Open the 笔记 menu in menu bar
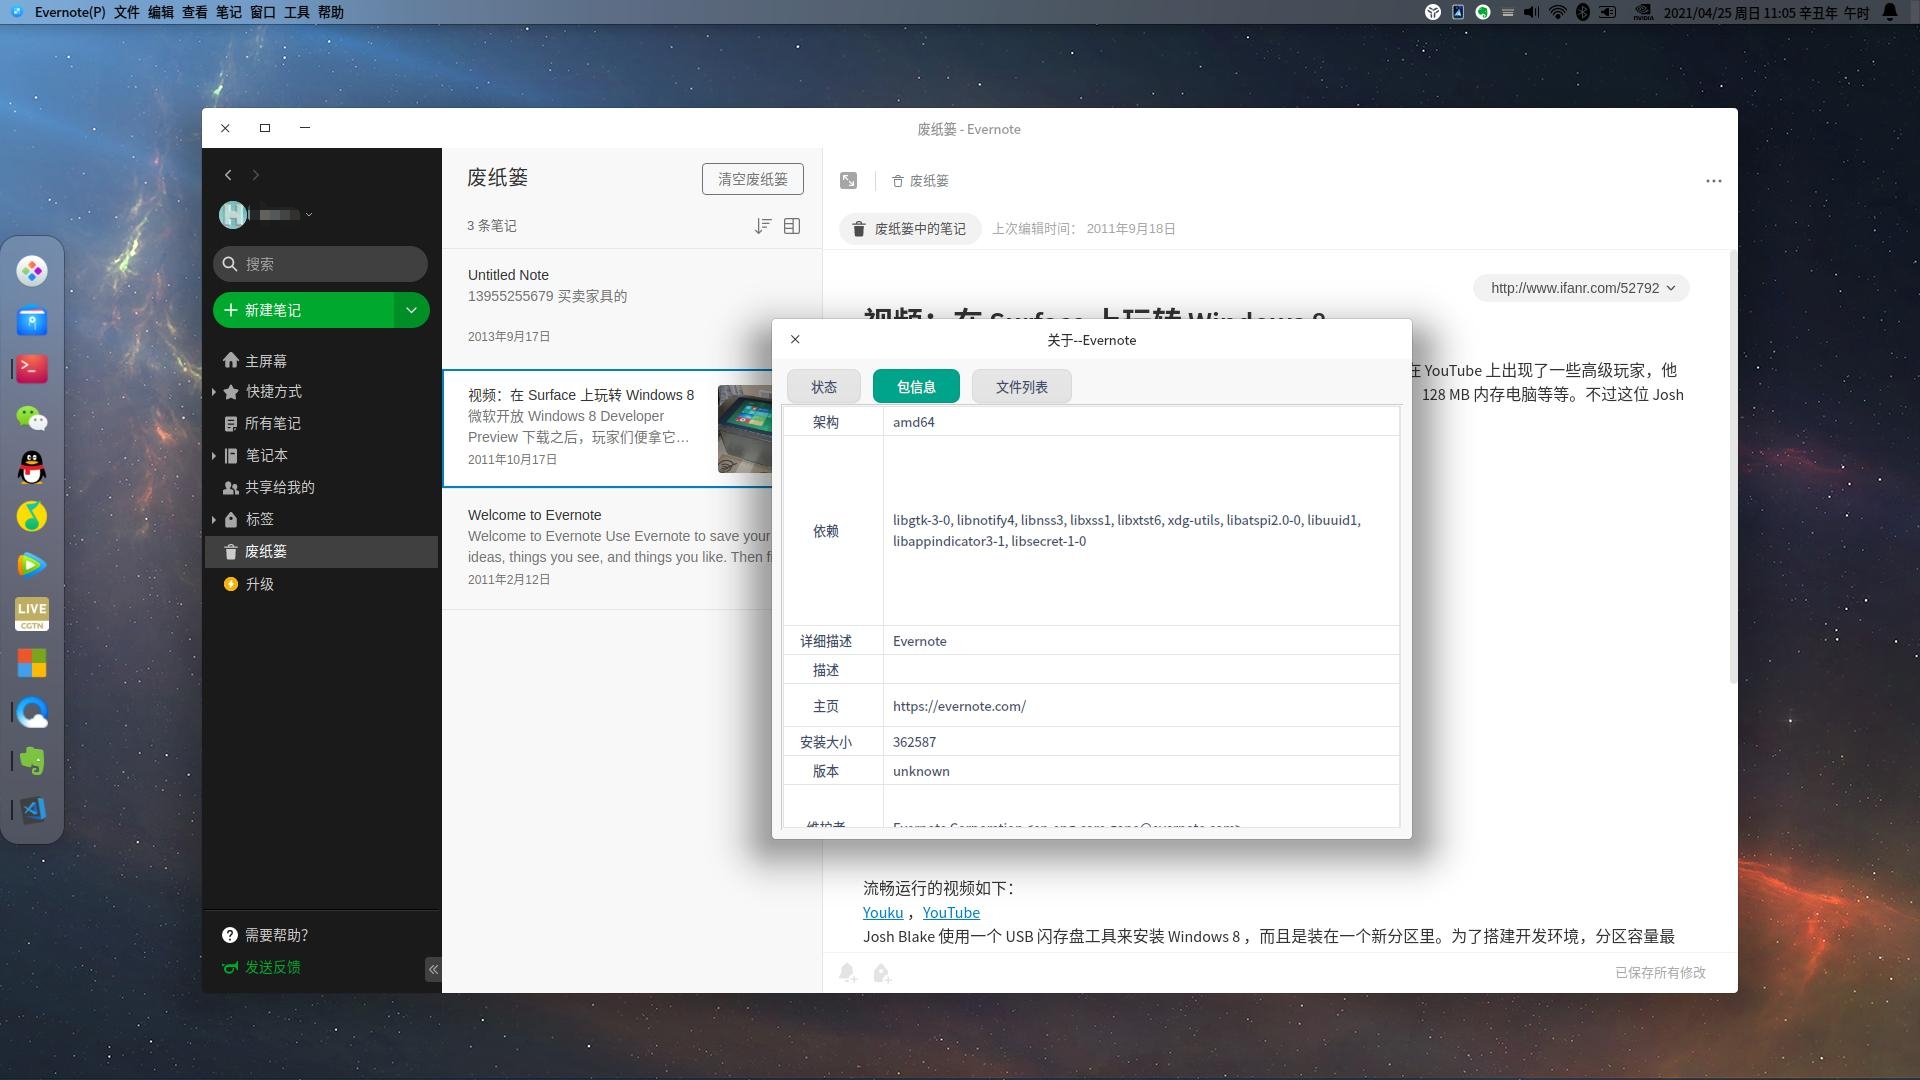1920x1080 pixels. [x=228, y=12]
